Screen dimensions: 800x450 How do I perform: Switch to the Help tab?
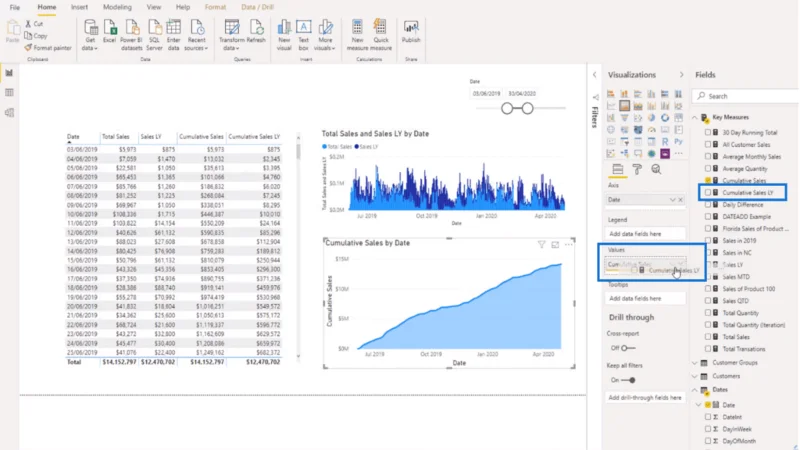pos(183,7)
